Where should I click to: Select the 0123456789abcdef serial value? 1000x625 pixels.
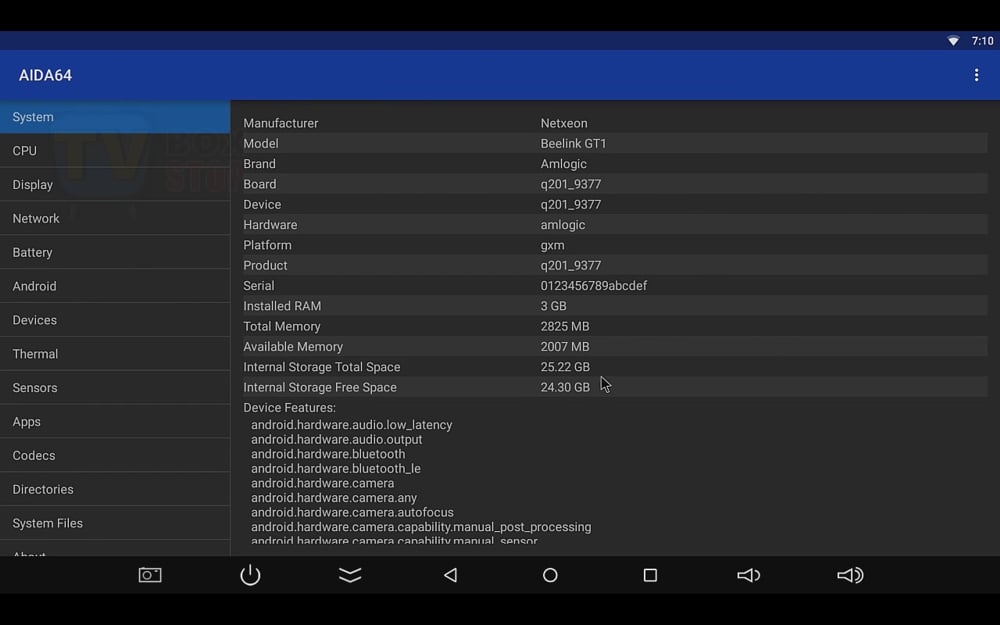[594, 286]
